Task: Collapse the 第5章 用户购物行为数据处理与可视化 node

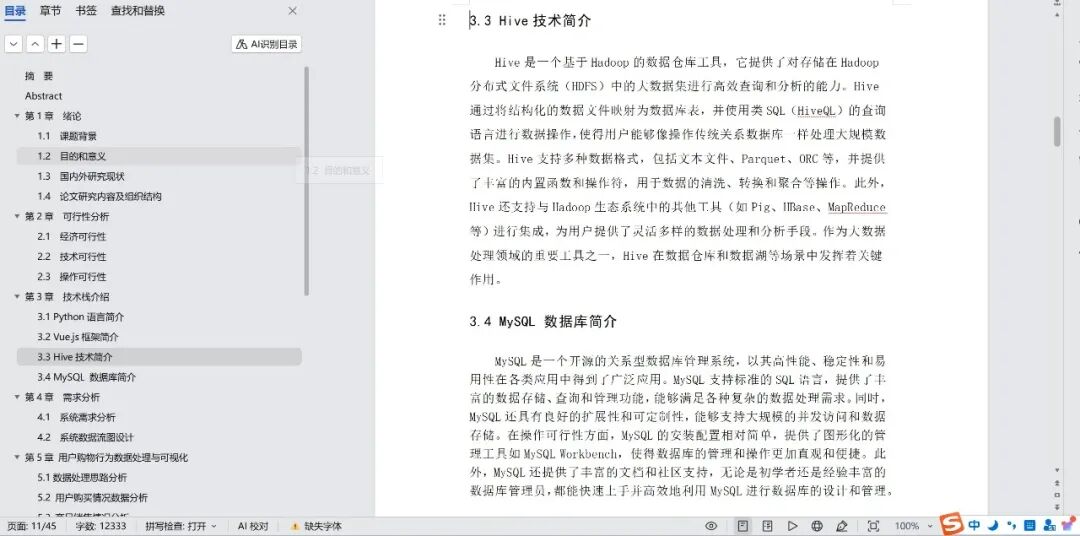Action: [x=17, y=457]
